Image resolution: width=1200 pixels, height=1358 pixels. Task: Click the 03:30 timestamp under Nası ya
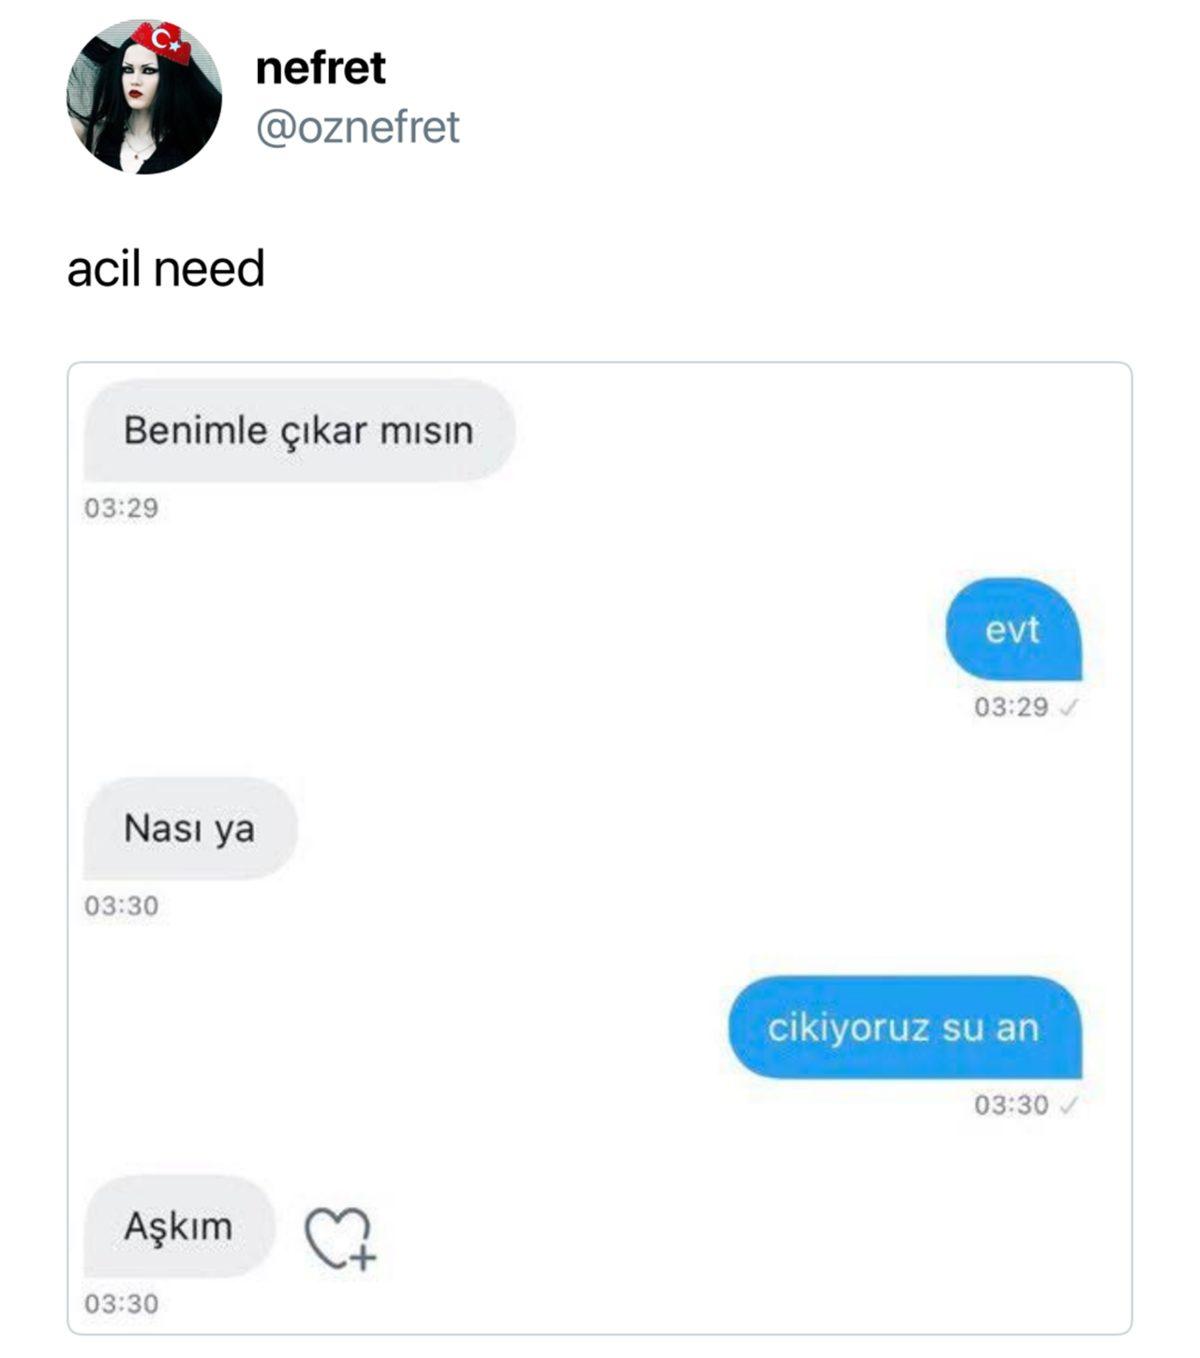(x=121, y=906)
